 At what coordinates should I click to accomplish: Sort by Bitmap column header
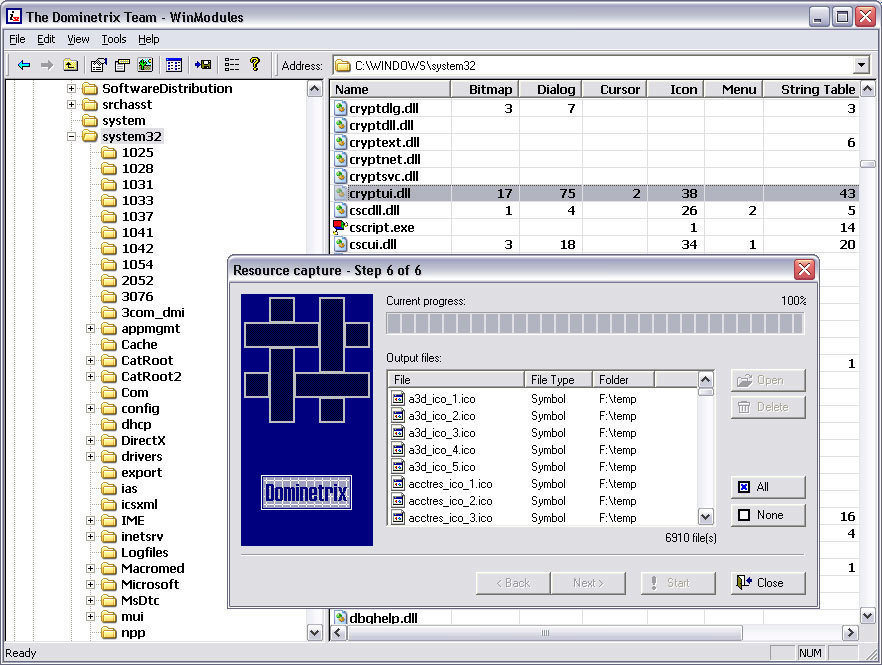484,89
